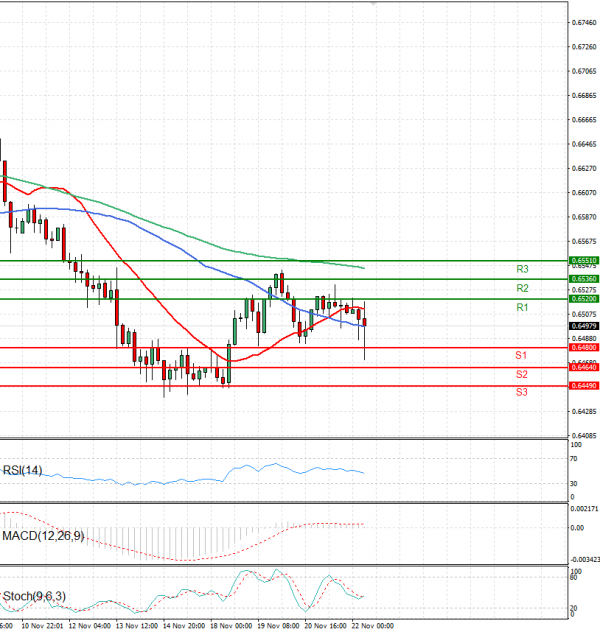Select the 0.64490 red price tag
The image size is (600, 632).
(x=584, y=386)
